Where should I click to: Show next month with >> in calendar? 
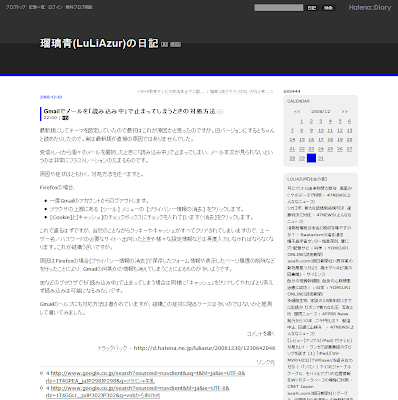[345, 111]
